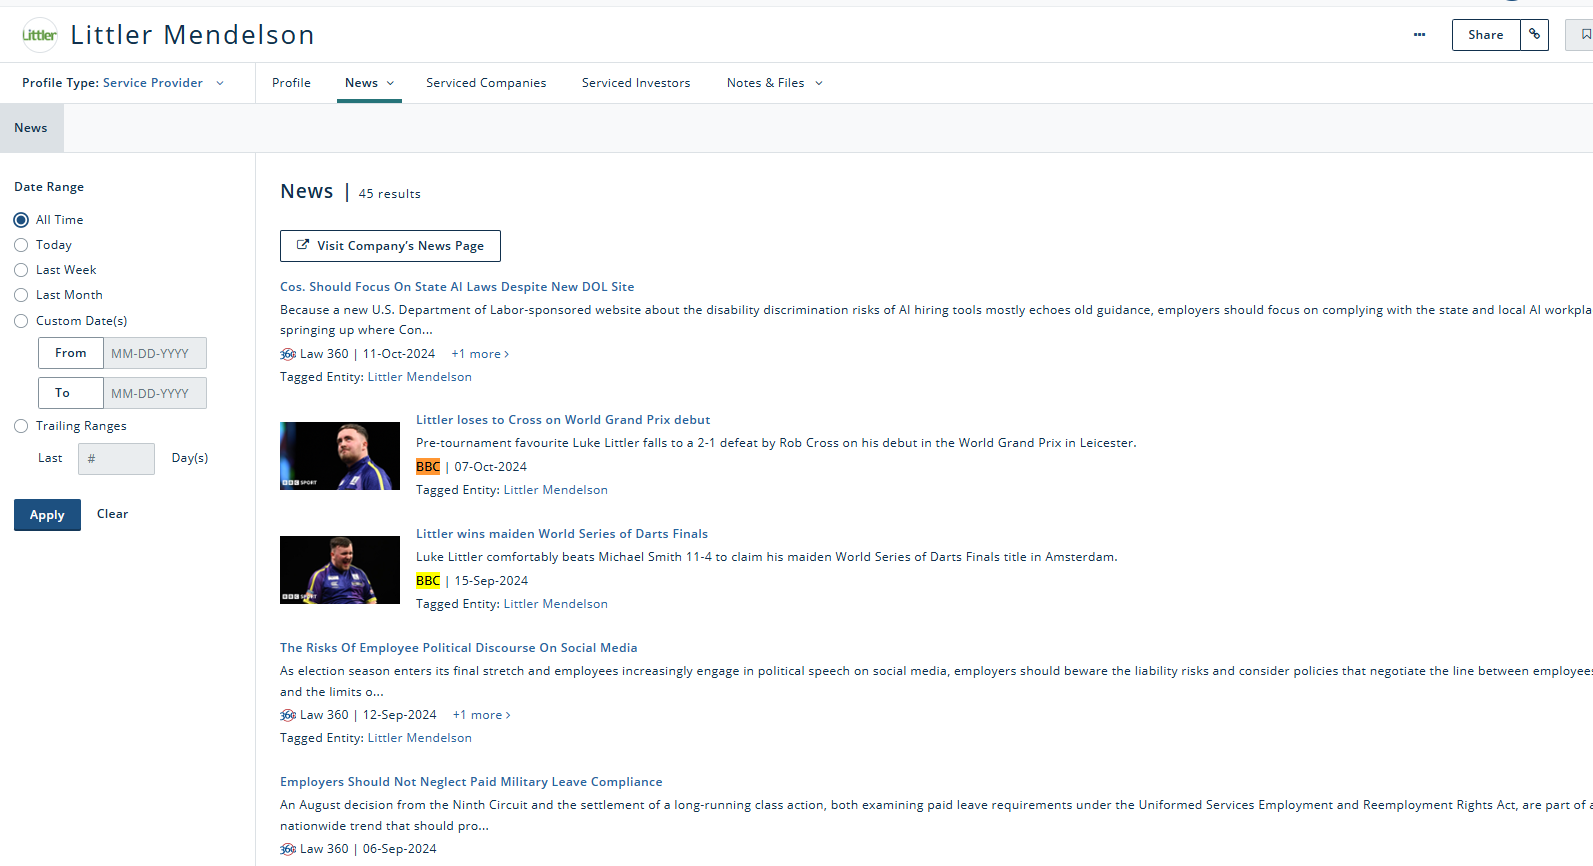1593x866 pixels.
Task: Expand the Profile Type Service Provider dropdown
Action: point(220,83)
